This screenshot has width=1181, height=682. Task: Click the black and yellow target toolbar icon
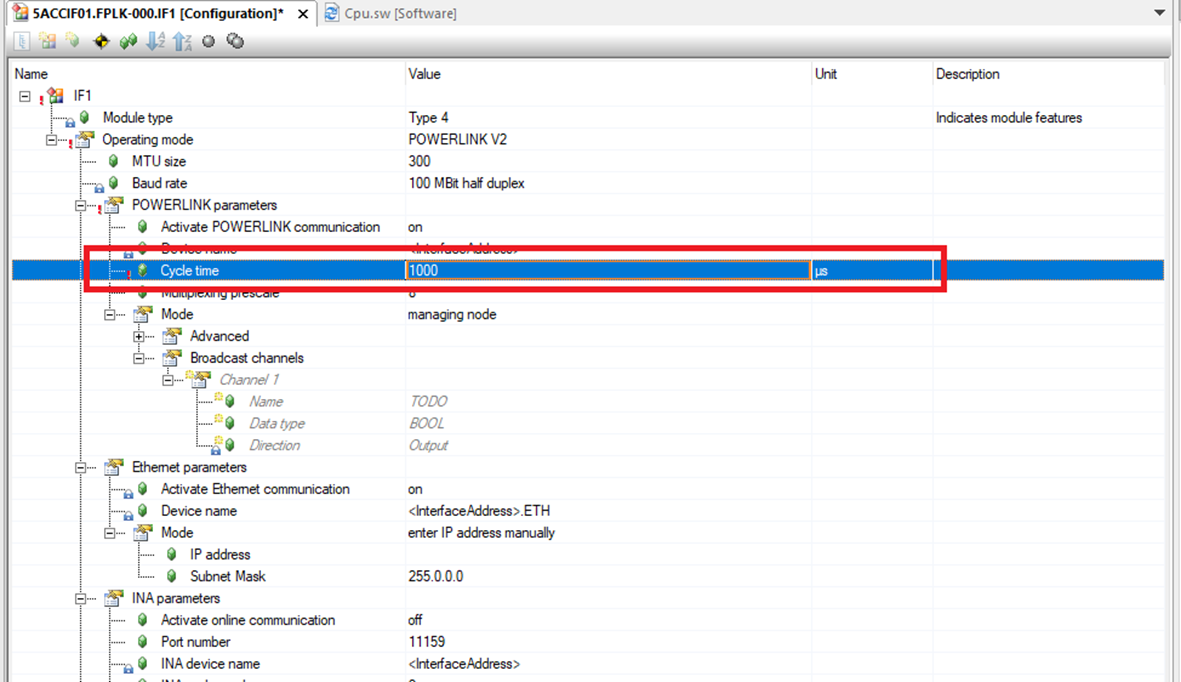pyautogui.click(x=101, y=42)
